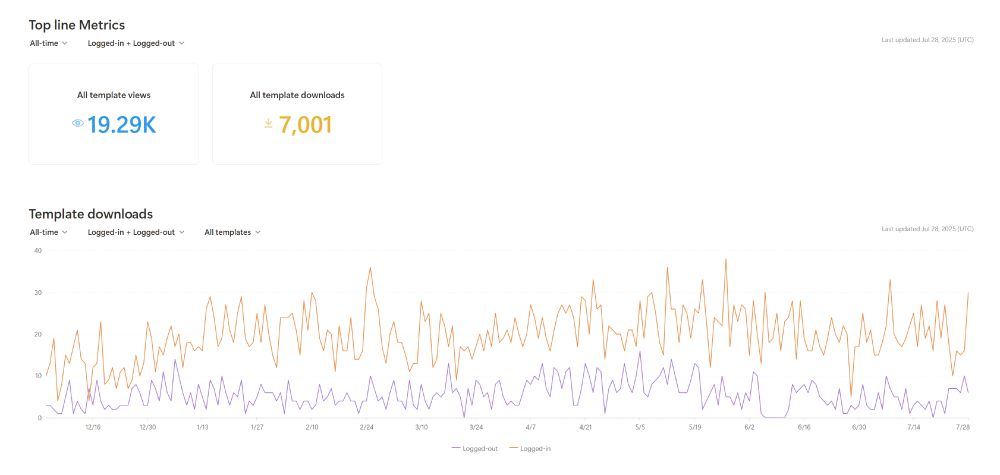Click the eye icon beside 19.29K
Image resolution: width=1000 pixels, height=475 pixels.
(x=78, y=124)
